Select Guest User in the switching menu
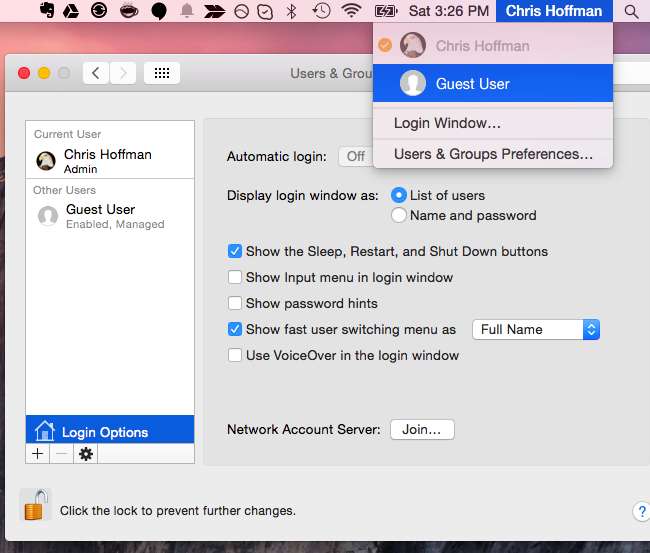Viewport: 650px width, 553px height. 472,84
